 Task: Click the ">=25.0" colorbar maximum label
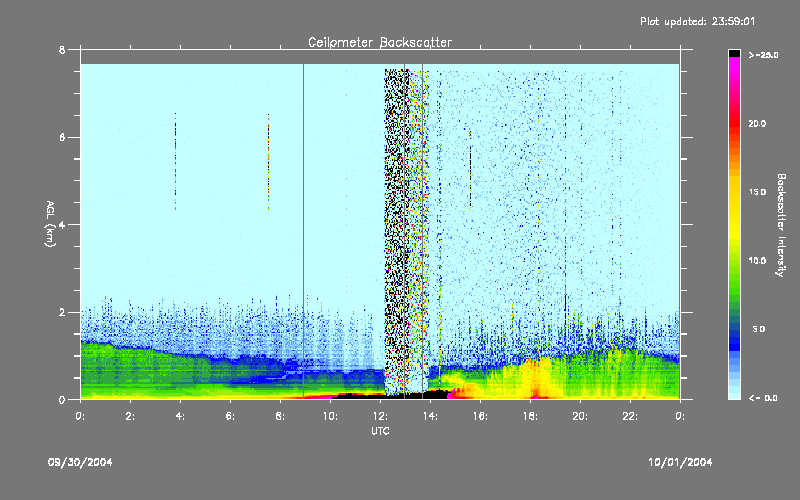(763, 55)
